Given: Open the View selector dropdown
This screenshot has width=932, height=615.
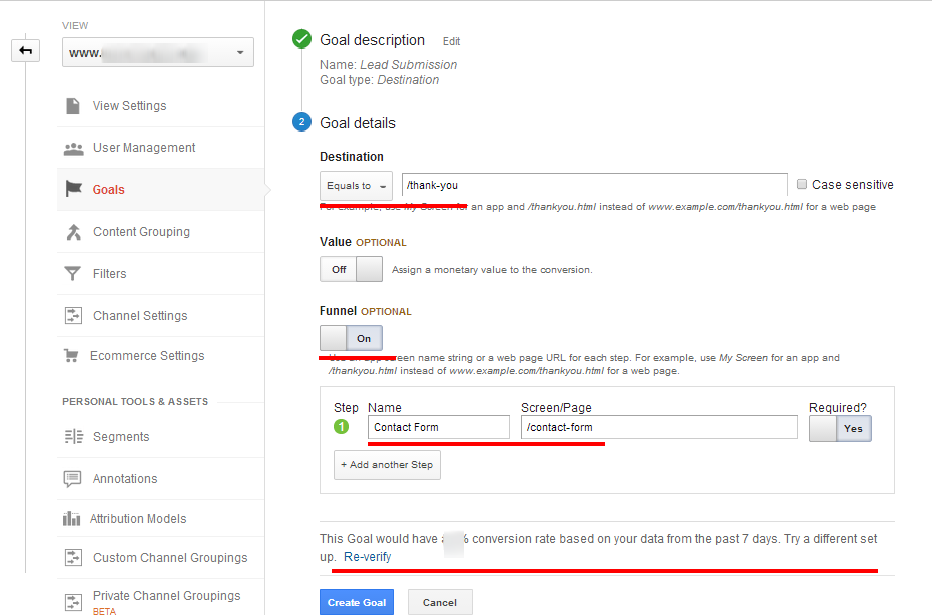Looking at the screenshot, I should pos(157,53).
